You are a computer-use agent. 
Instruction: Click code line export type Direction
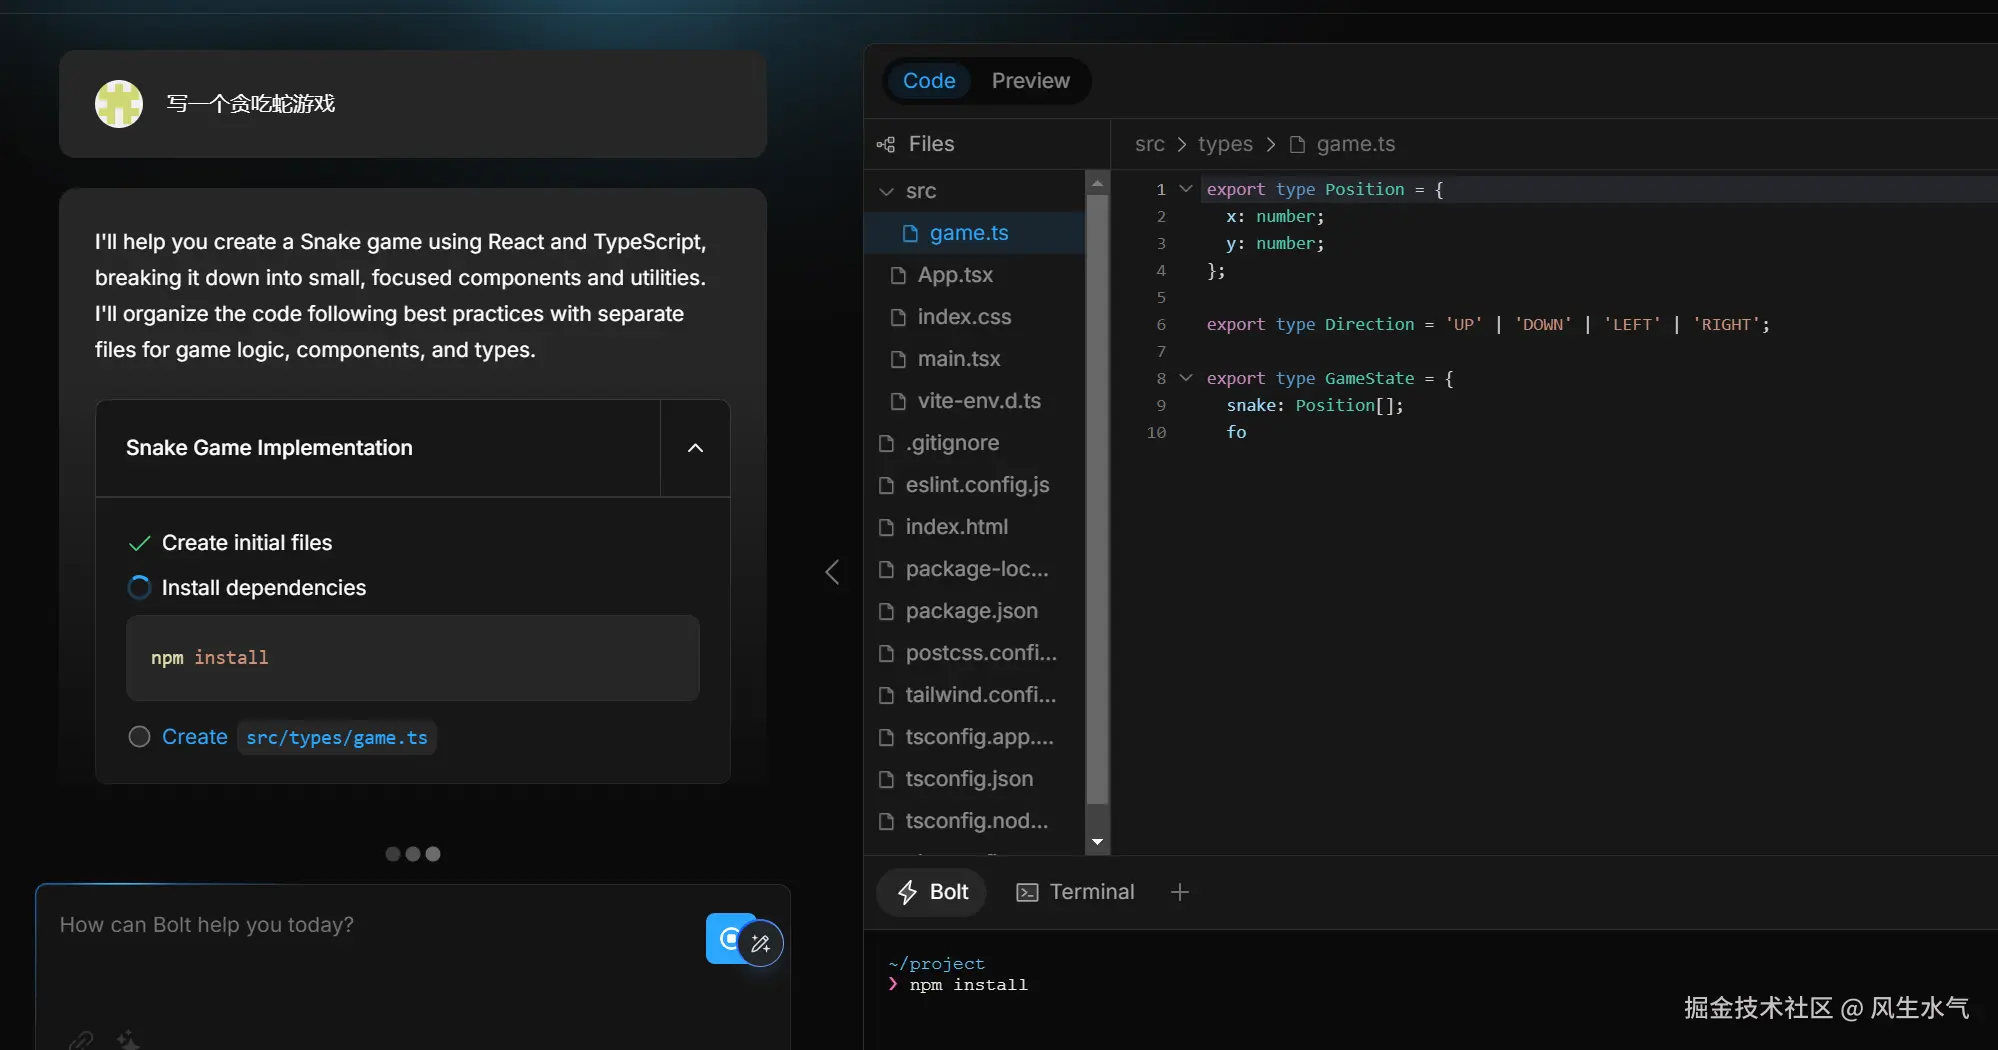1488,325
